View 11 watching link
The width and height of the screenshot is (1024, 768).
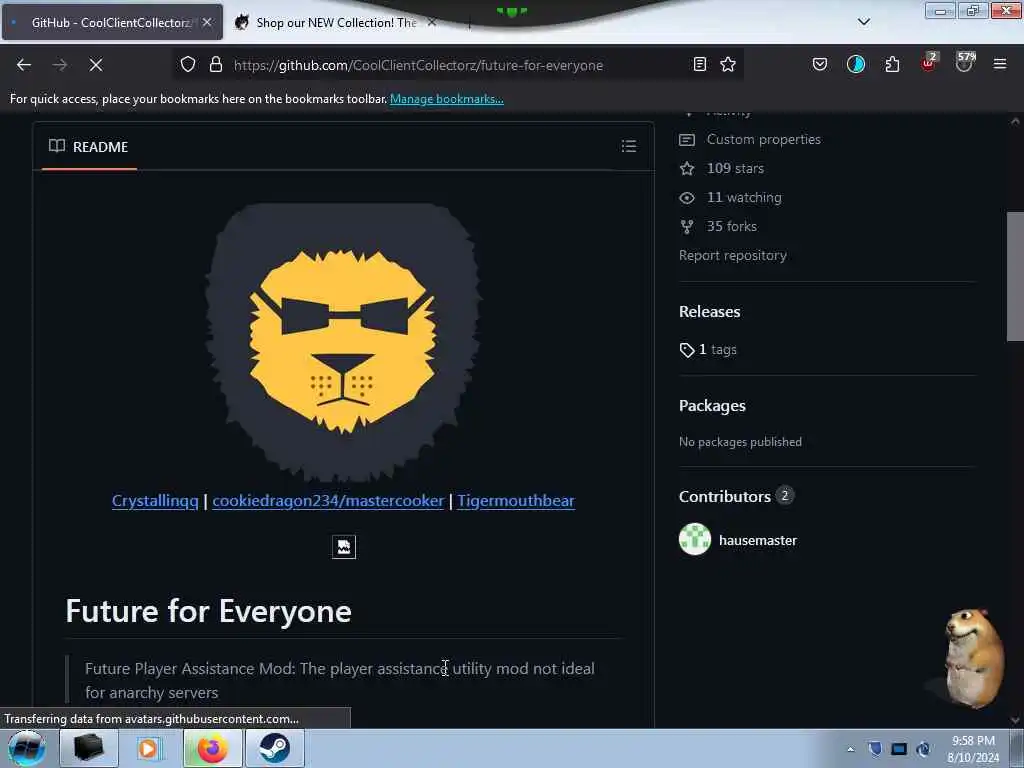tap(744, 197)
